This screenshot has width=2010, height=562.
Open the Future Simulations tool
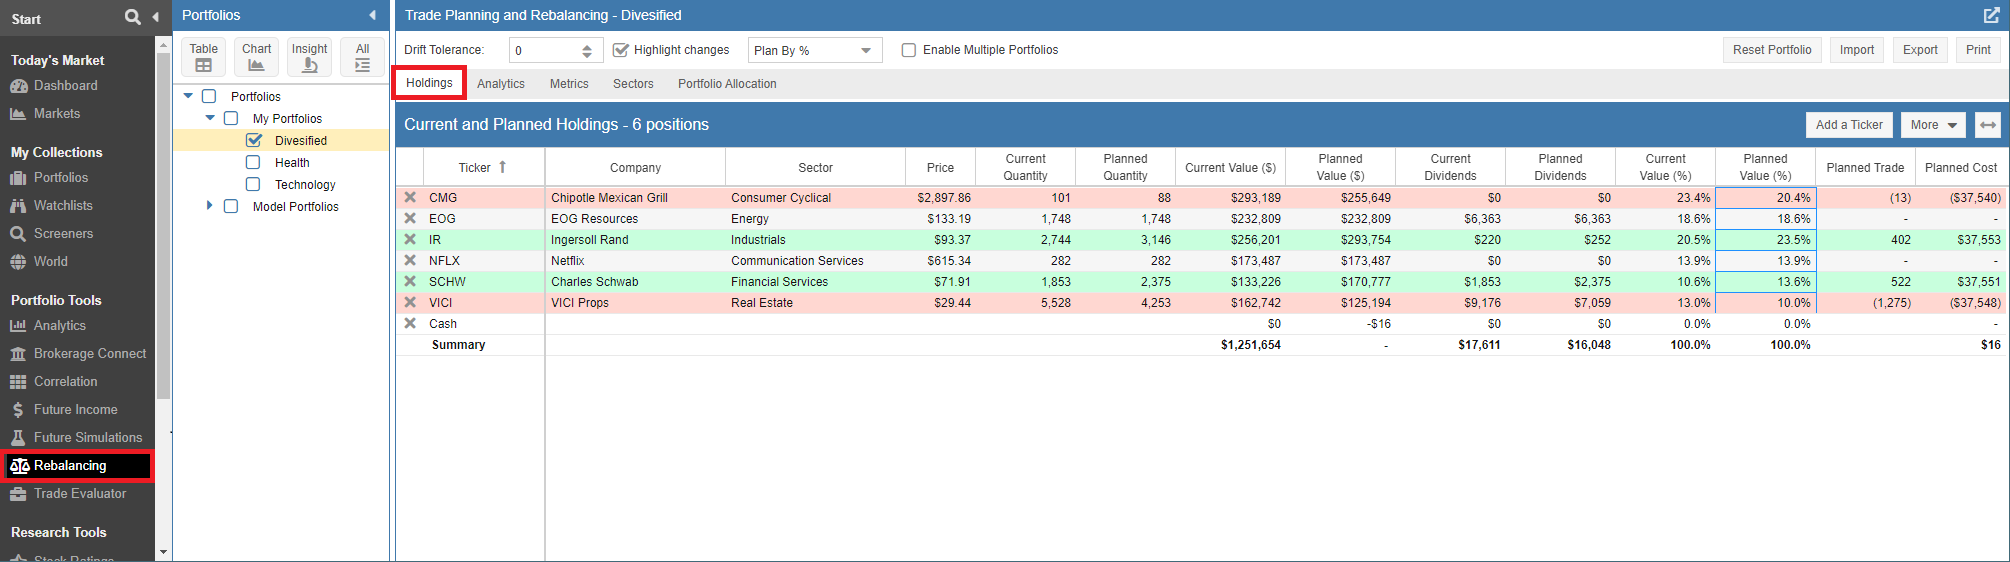pos(88,438)
